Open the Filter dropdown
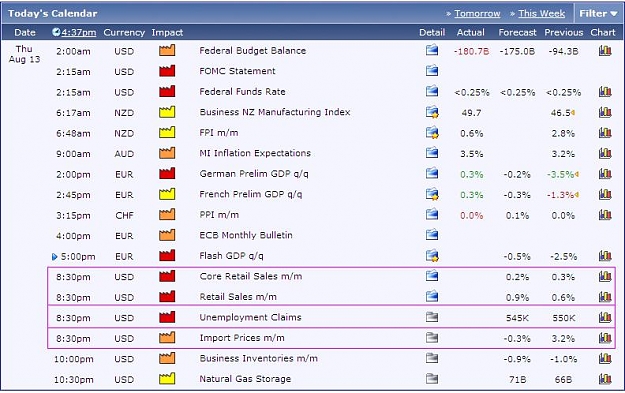Image resolution: width=625 pixels, height=393 pixels. pos(598,14)
